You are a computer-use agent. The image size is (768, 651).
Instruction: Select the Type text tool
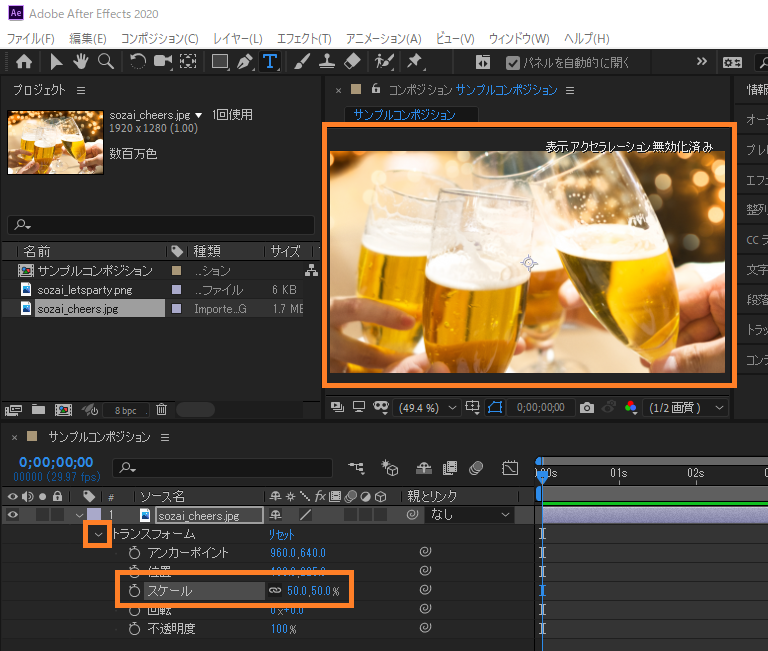point(270,62)
